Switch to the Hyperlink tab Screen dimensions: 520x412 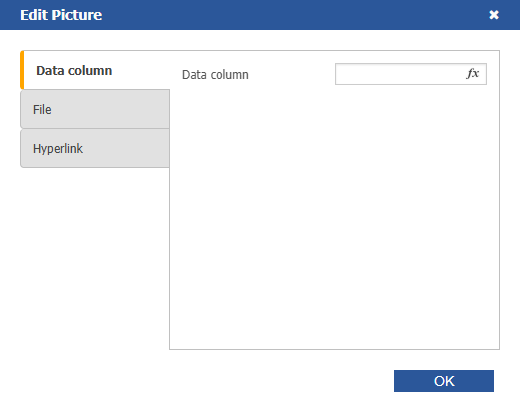pyautogui.click(x=95, y=148)
